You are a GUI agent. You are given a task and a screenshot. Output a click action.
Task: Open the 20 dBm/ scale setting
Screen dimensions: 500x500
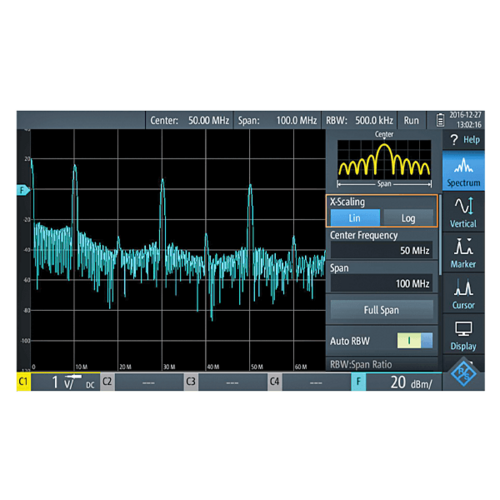(404, 382)
